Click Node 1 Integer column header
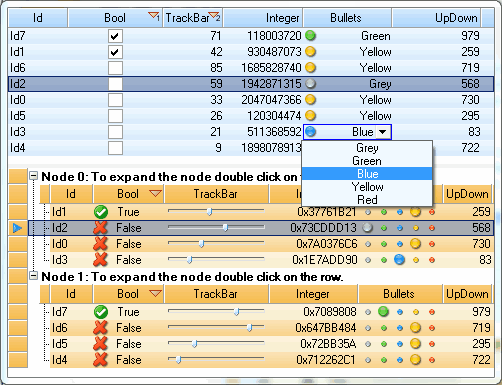Viewport: 502px width, 385px height. [x=313, y=294]
